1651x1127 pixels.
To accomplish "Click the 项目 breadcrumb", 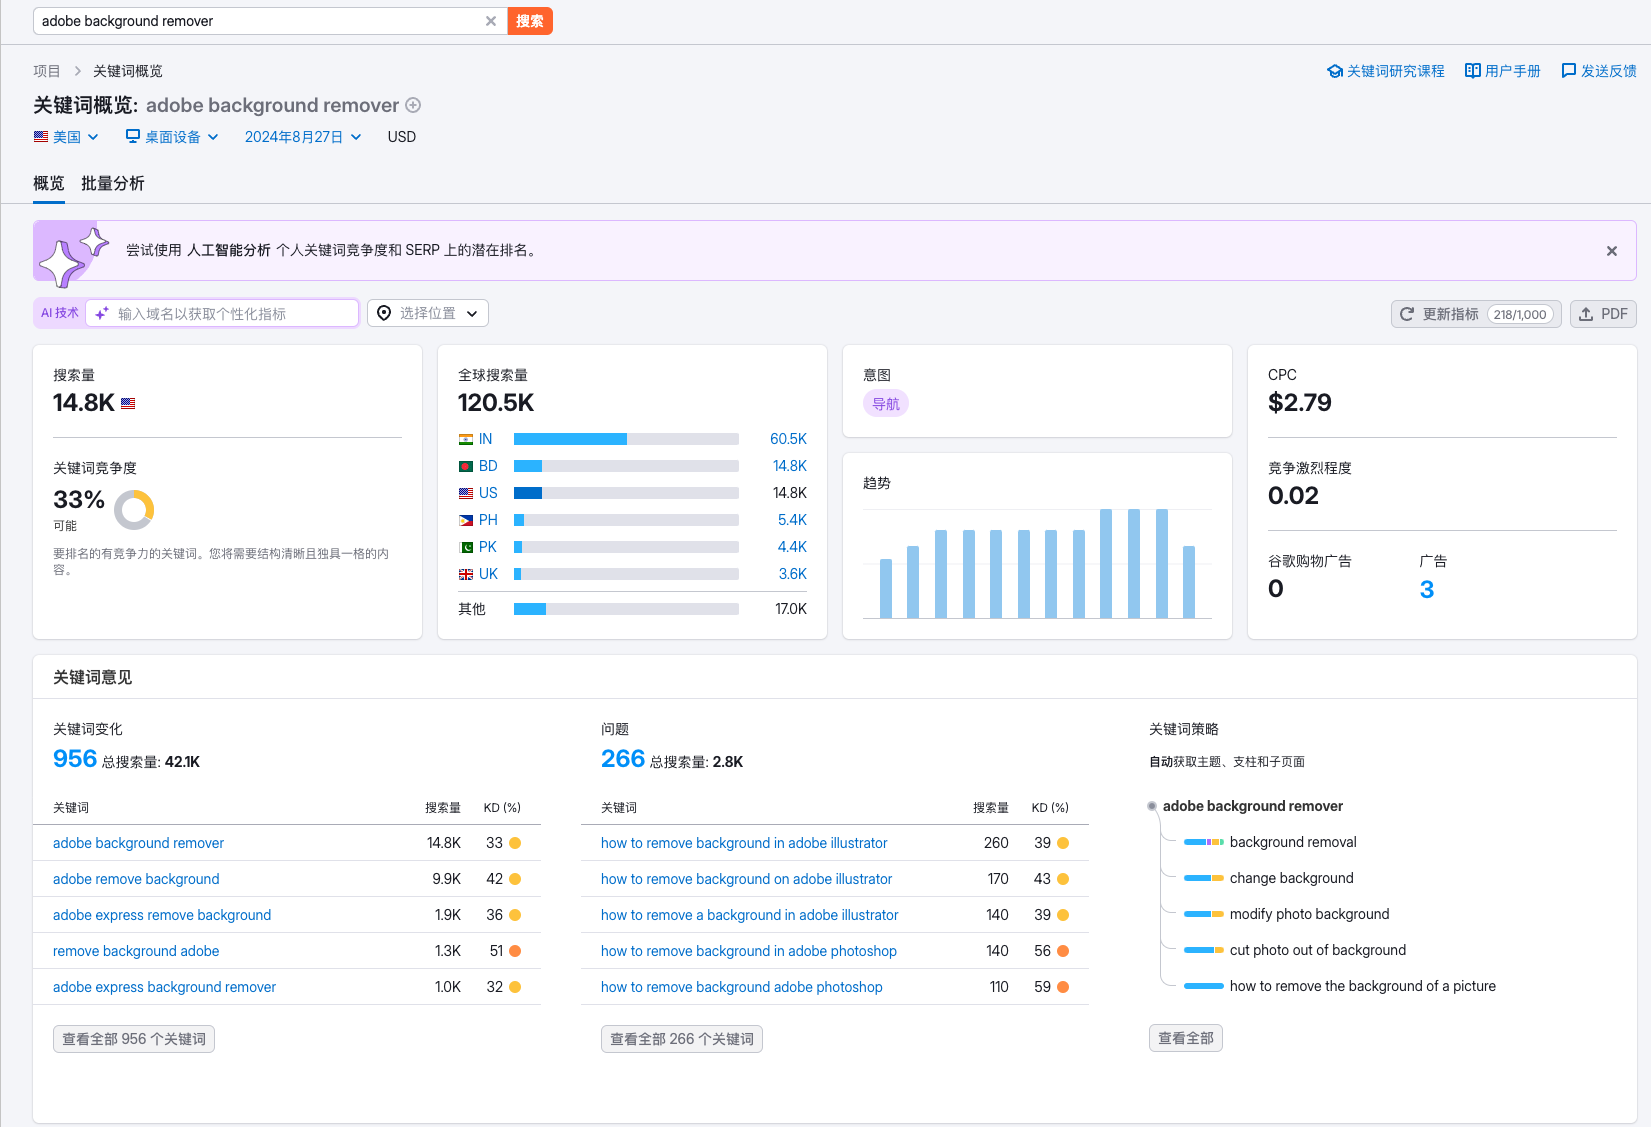I will (47, 71).
